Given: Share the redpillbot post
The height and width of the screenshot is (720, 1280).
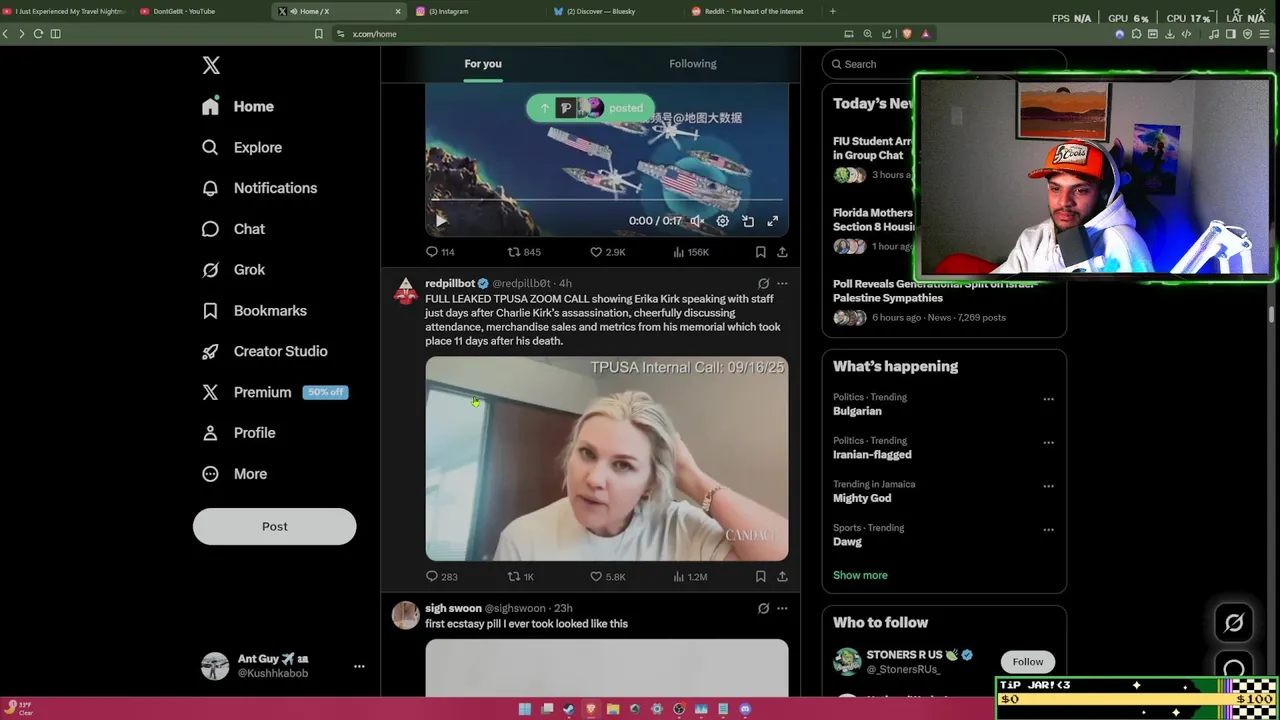Looking at the screenshot, I should pyautogui.click(x=782, y=577).
